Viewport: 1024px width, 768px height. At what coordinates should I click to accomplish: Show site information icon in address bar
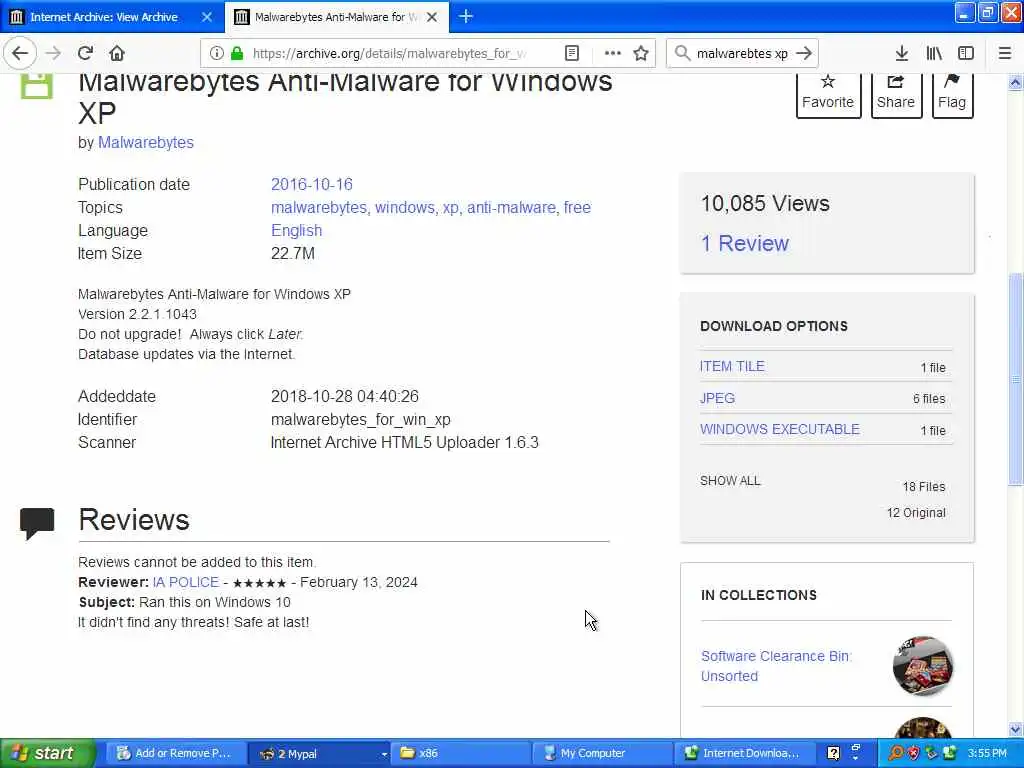(216, 53)
